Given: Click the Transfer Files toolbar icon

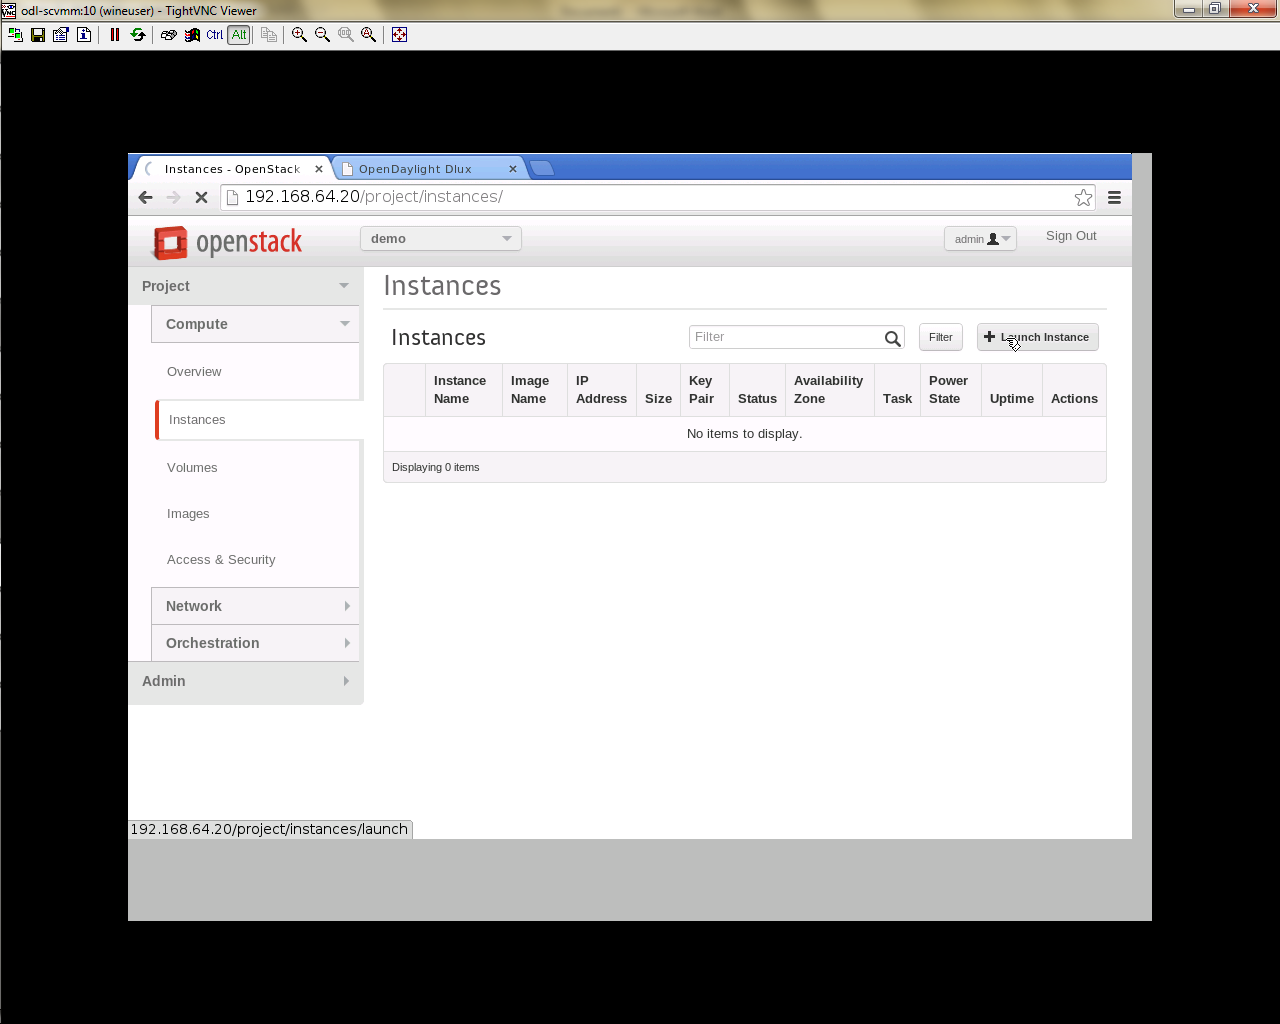Looking at the screenshot, I should coord(269,34).
